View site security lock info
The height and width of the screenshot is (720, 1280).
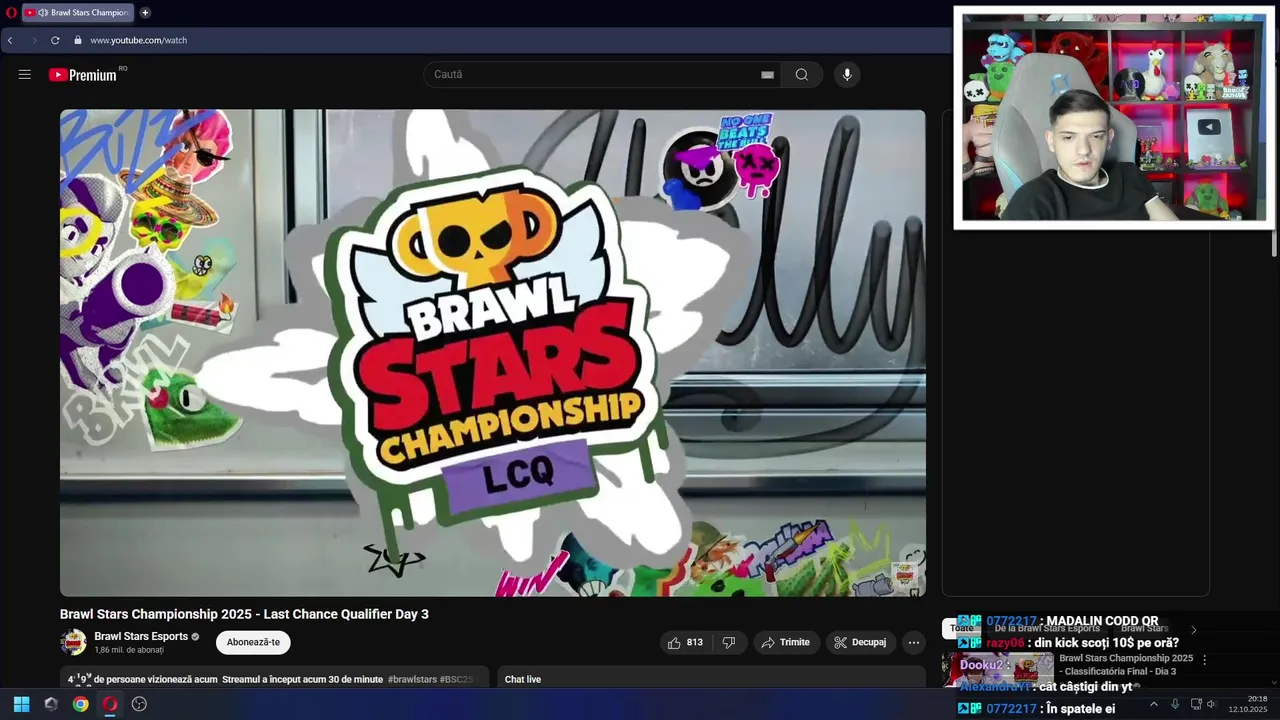[77, 40]
